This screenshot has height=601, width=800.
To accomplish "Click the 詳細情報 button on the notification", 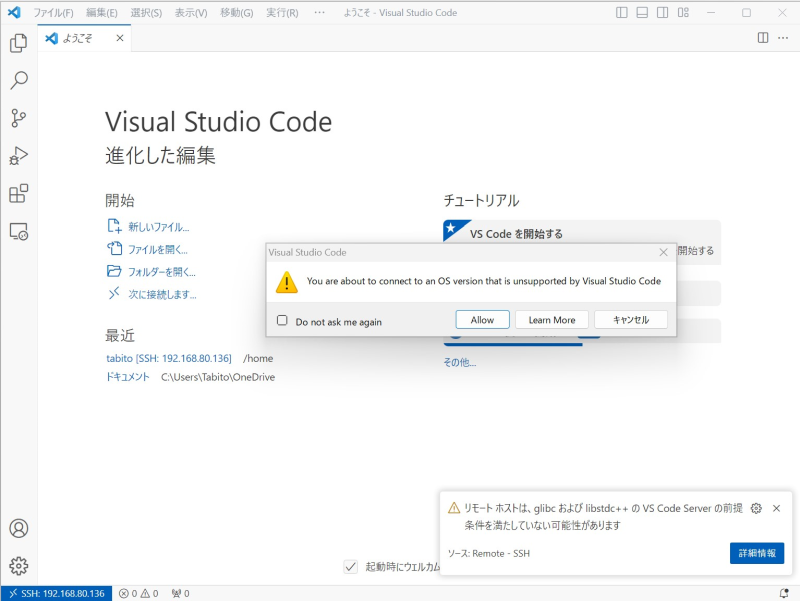I will (x=756, y=553).
